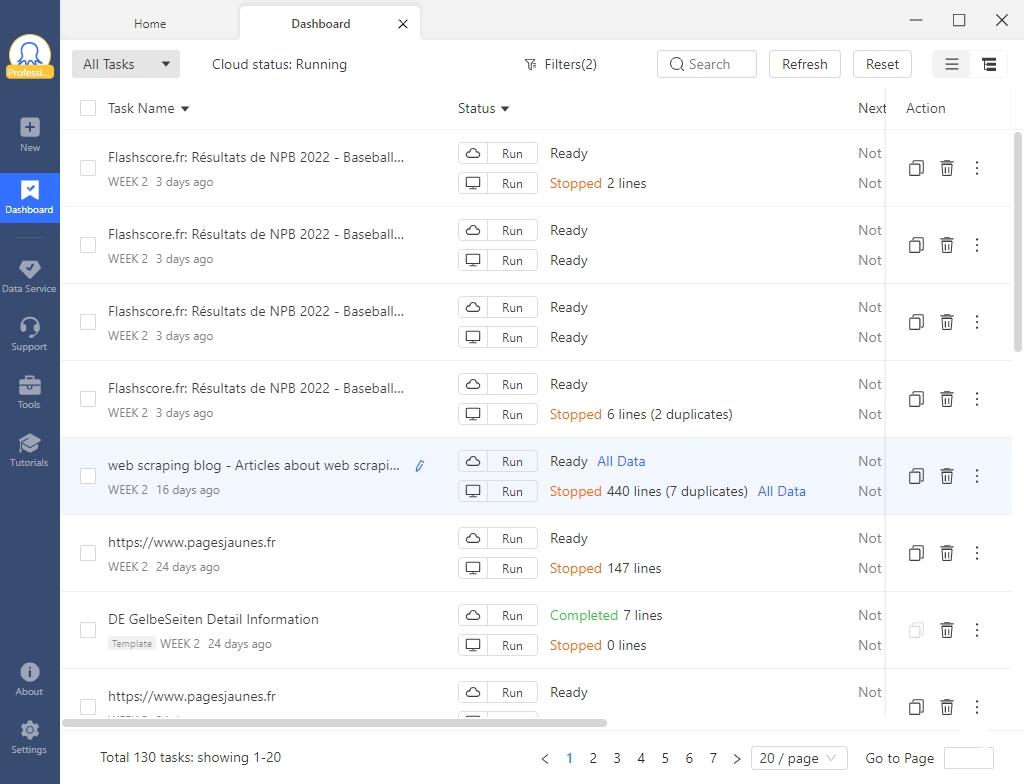Open All Data link for 440 lines
The height and width of the screenshot is (784, 1024).
click(781, 491)
